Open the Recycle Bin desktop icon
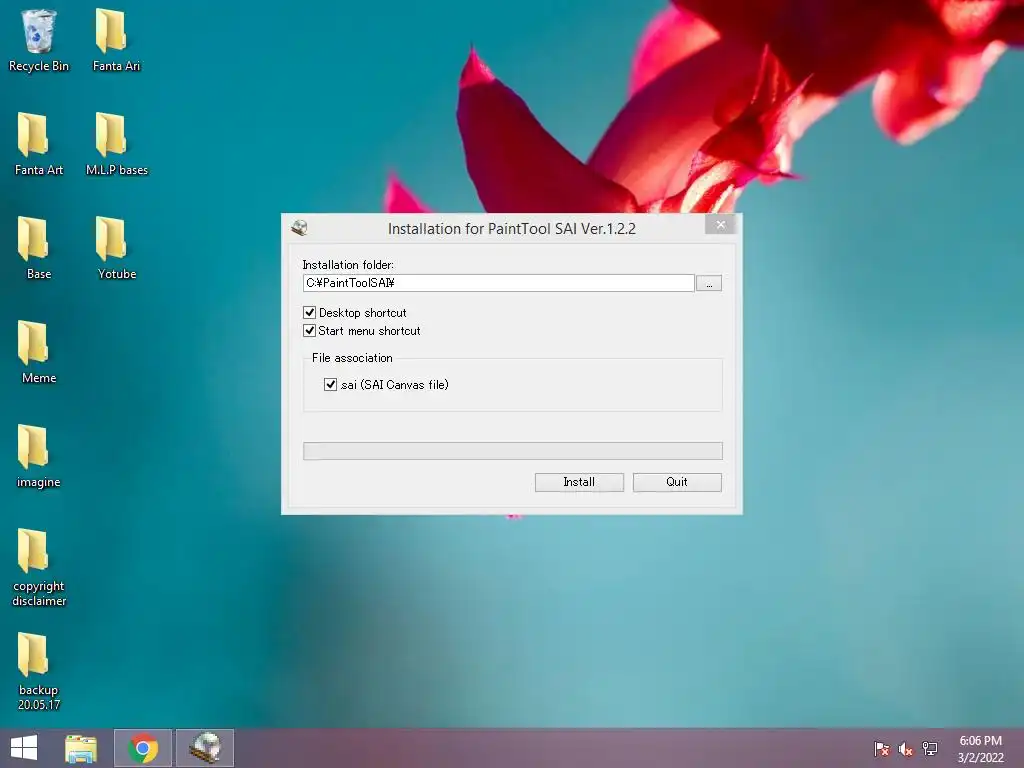Viewport: 1024px width, 768px height. tap(39, 40)
